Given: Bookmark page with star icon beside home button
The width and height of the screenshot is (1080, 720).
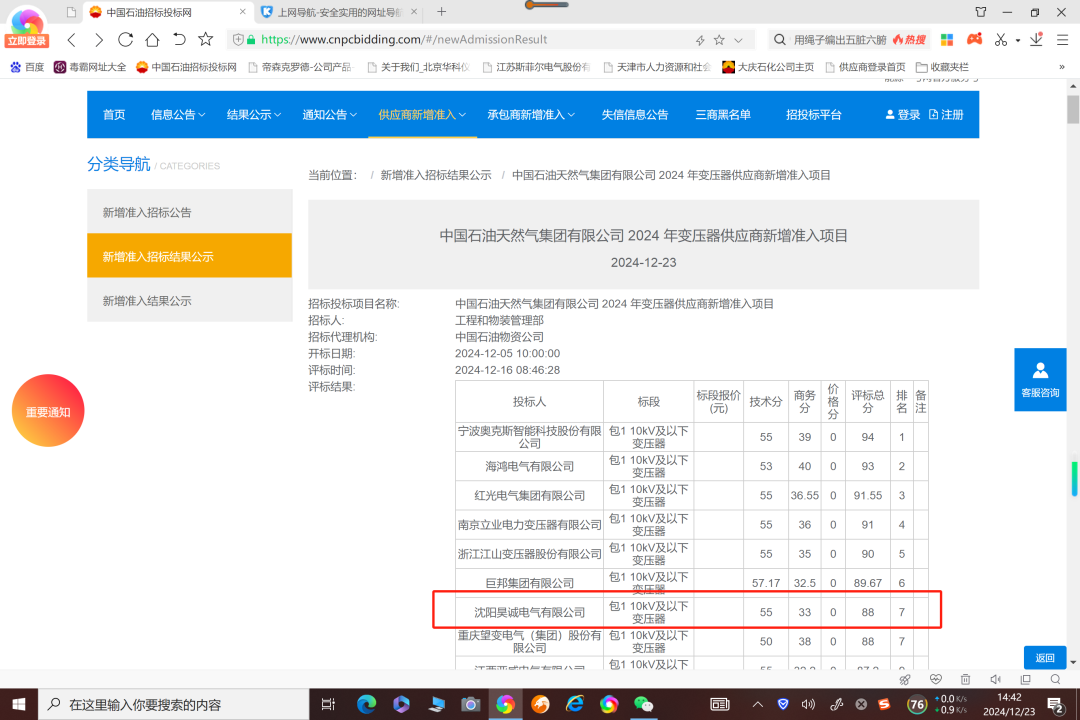Looking at the screenshot, I should click(205, 39).
